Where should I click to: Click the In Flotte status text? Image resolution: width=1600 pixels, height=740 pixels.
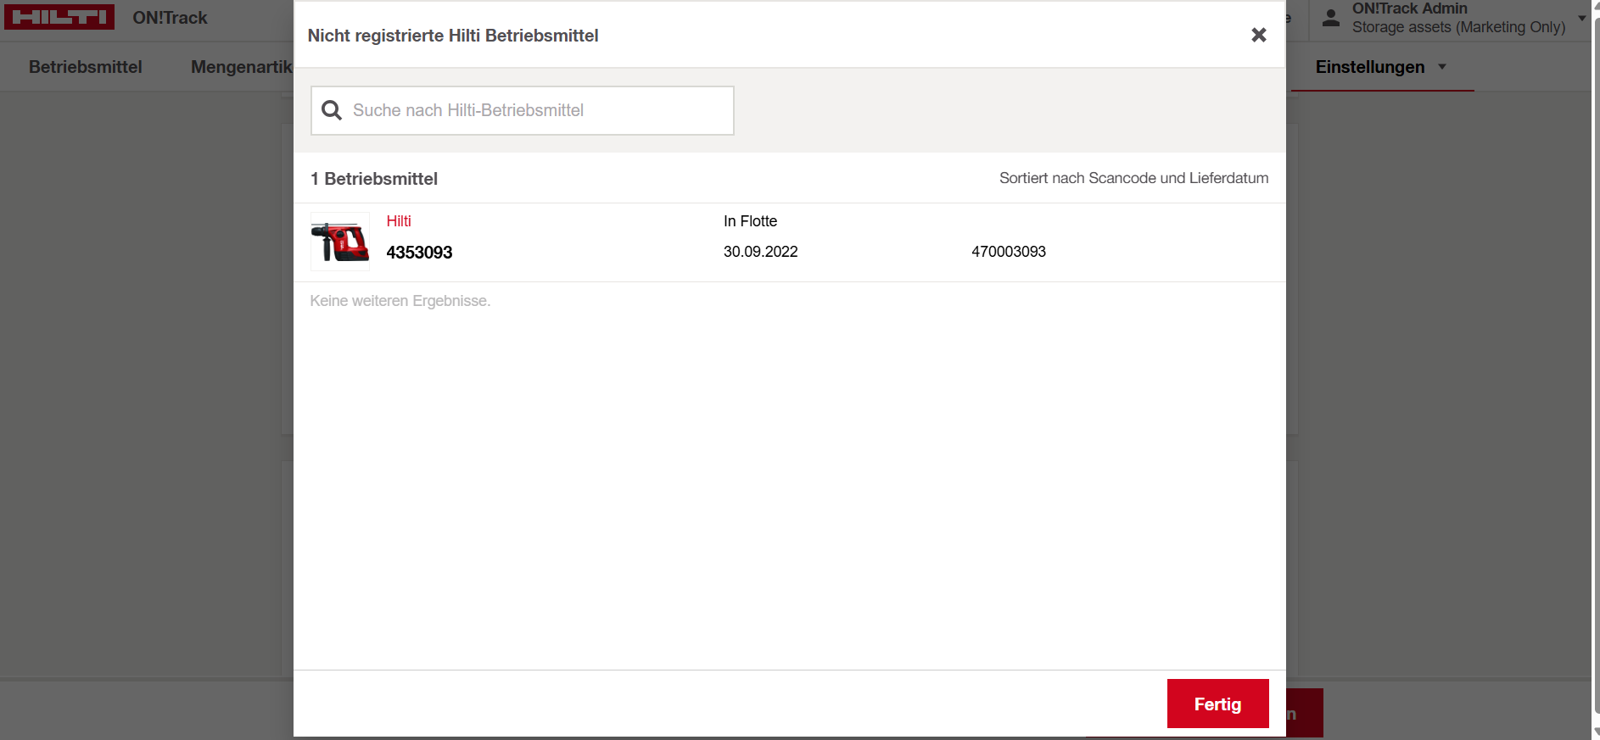pyautogui.click(x=750, y=221)
